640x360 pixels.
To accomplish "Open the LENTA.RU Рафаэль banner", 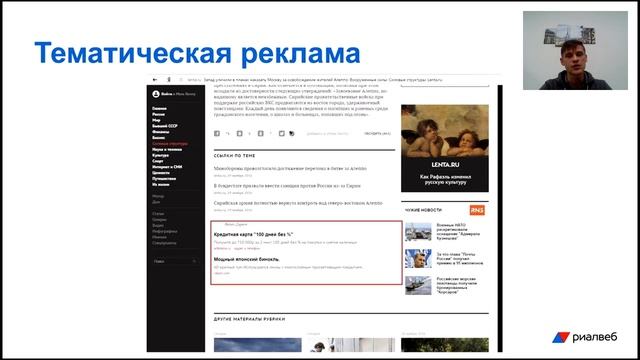I will coord(444,148).
